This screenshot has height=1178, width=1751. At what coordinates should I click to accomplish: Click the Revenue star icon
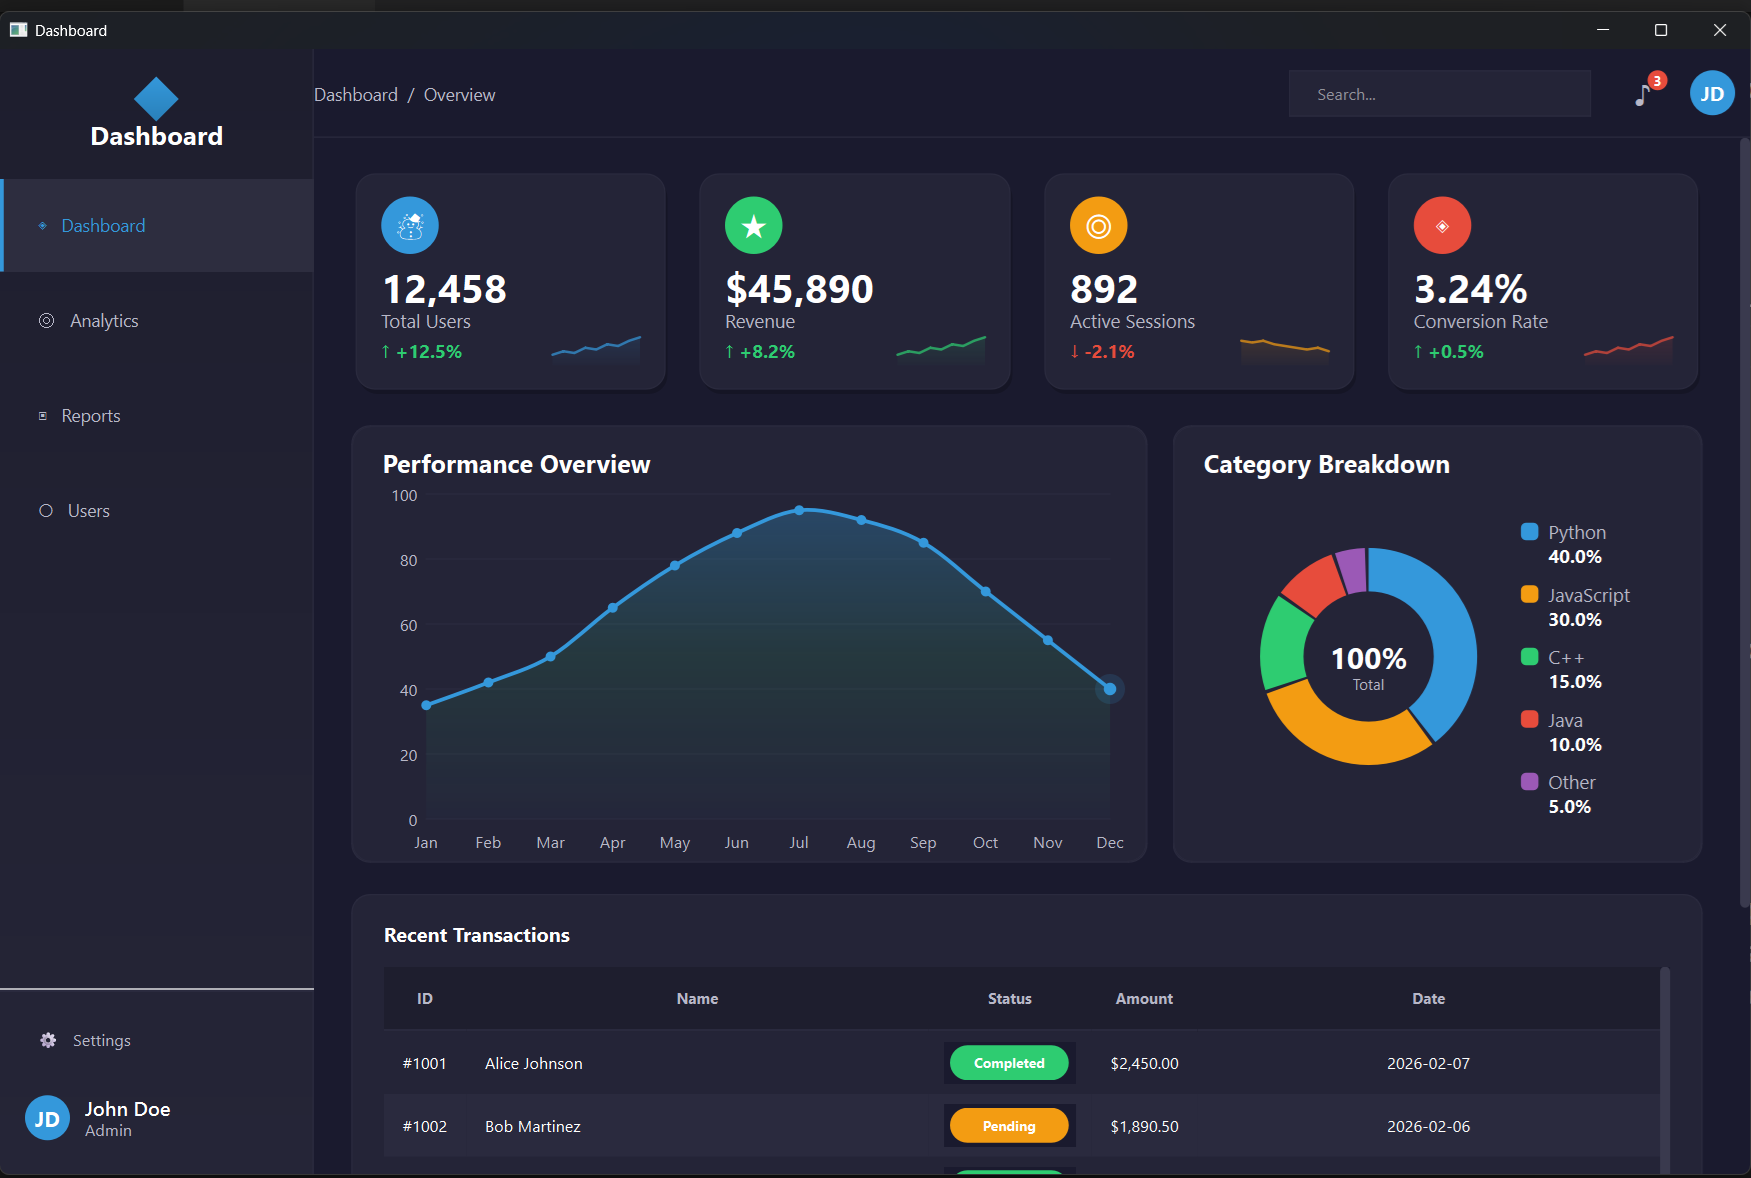coord(753,225)
